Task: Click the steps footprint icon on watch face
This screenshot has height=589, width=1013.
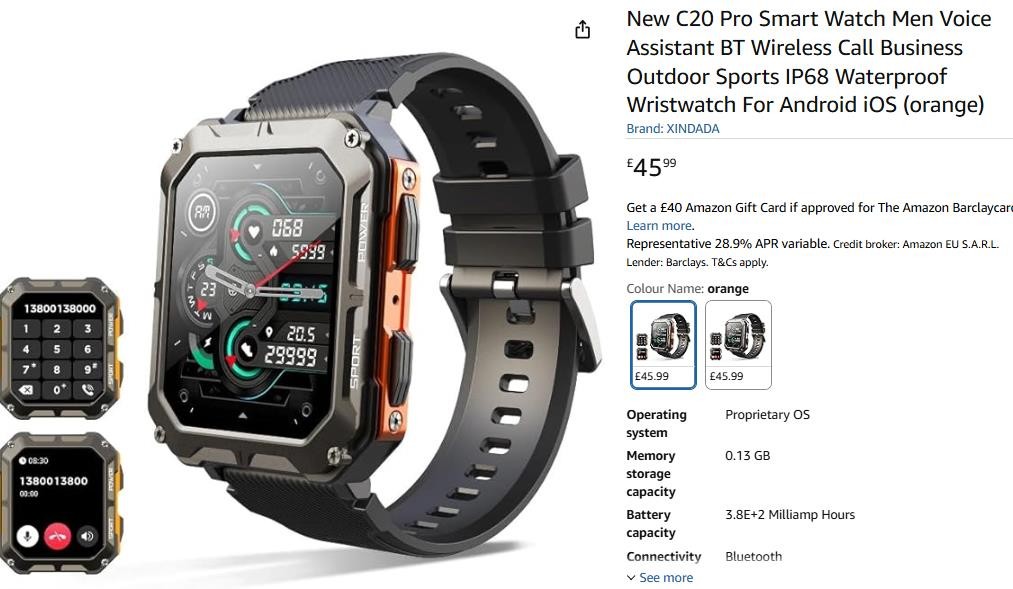Action: pyautogui.click(x=247, y=350)
